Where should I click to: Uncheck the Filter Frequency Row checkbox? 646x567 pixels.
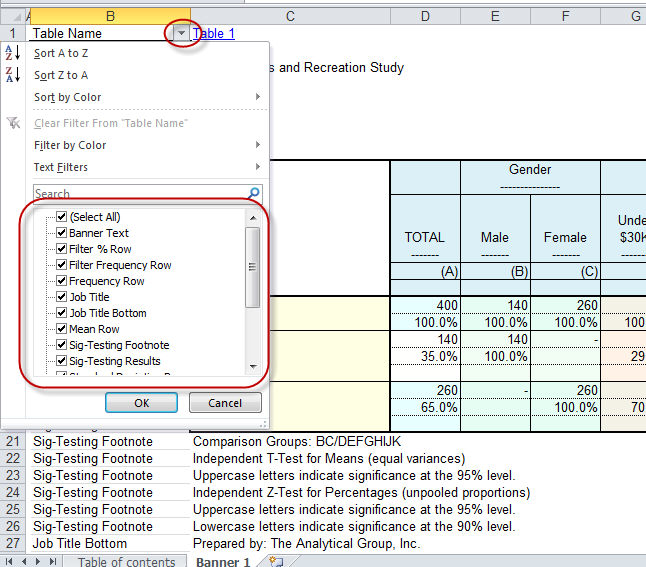pos(61,265)
